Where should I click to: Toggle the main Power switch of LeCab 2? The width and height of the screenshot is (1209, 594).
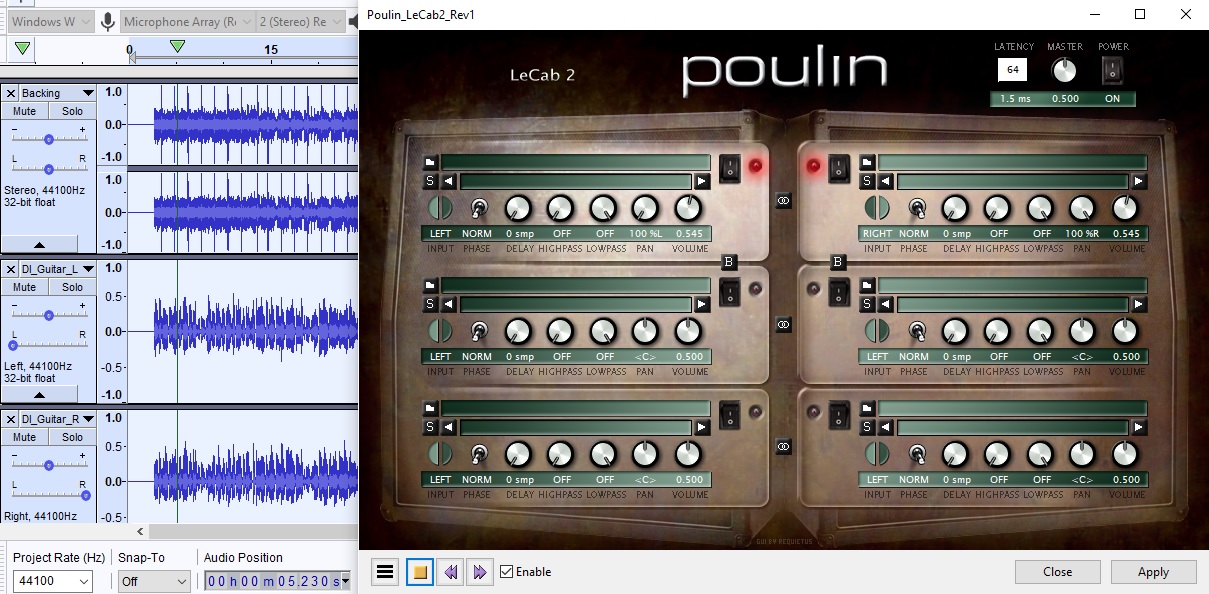coord(1112,69)
